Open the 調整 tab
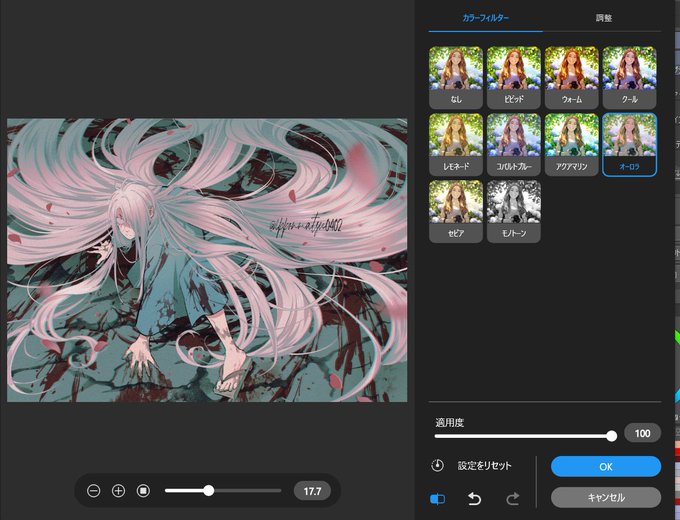680x520 pixels. tap(603, 18)
